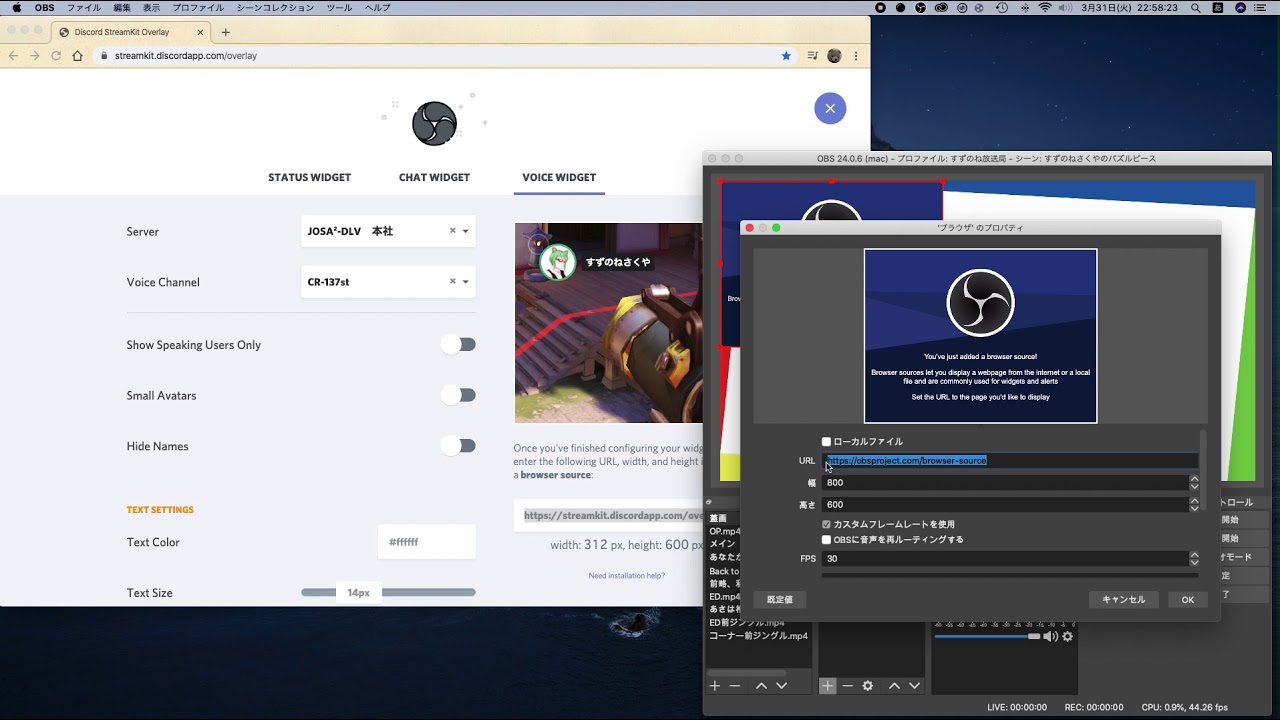Remove the source with the minus icon
1280x720 pixels.
click(x=848, y=686)
